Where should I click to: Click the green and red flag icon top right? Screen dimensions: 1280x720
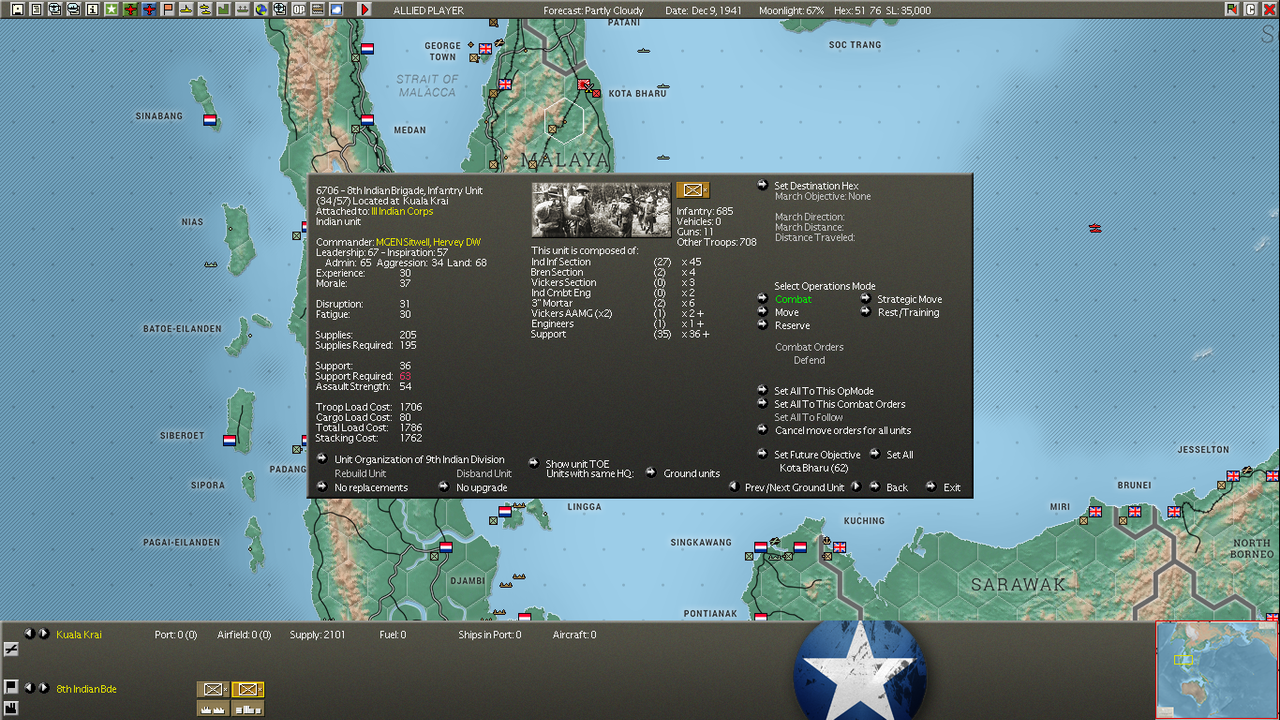coord(1232,9)
